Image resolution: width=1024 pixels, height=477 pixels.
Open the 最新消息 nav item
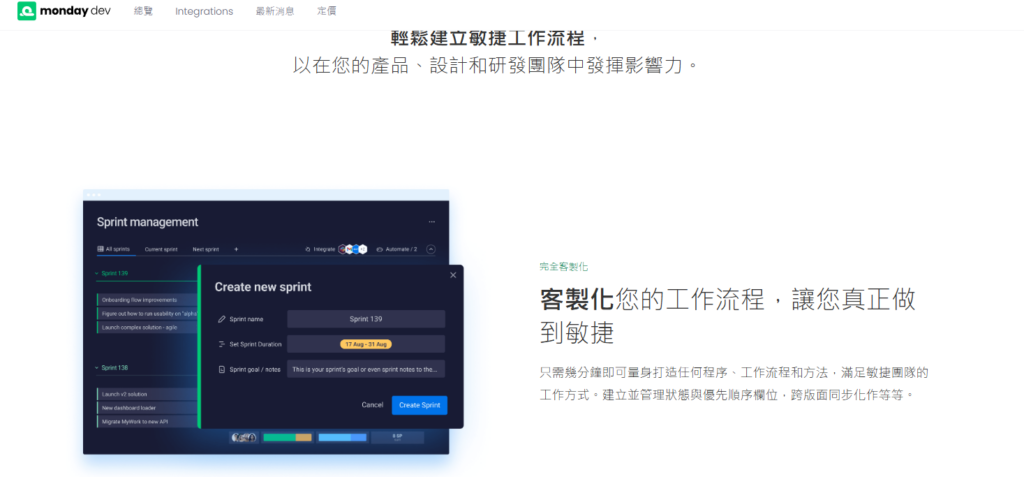[x=275, y=11]
